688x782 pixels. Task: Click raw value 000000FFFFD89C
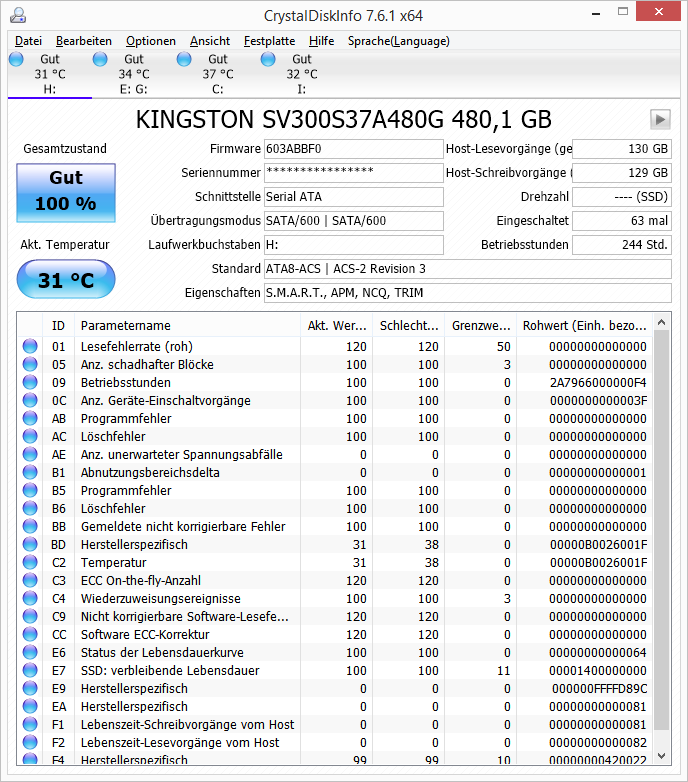(599, 688)
